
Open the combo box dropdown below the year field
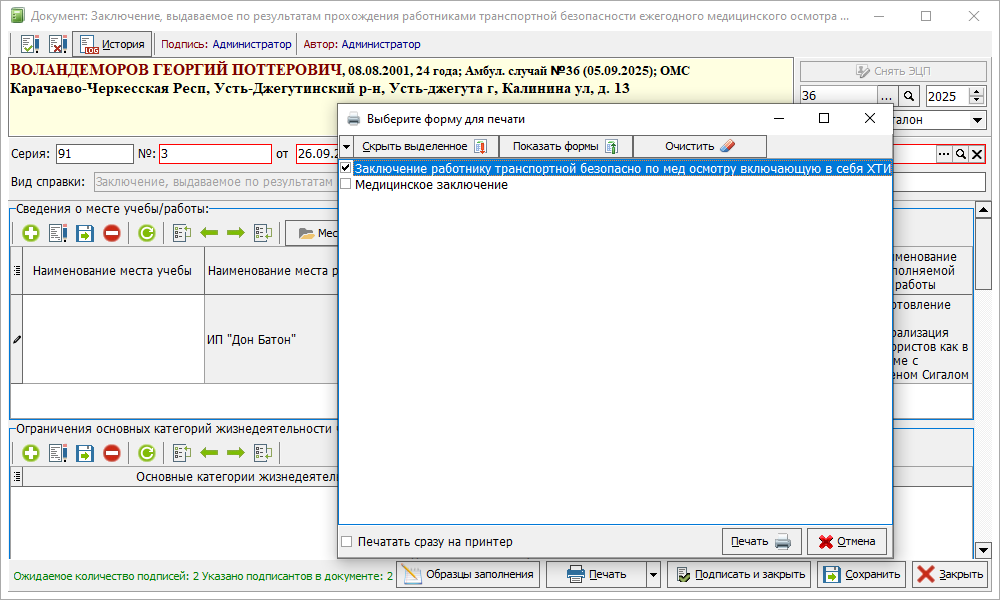(x=977, y=120)
